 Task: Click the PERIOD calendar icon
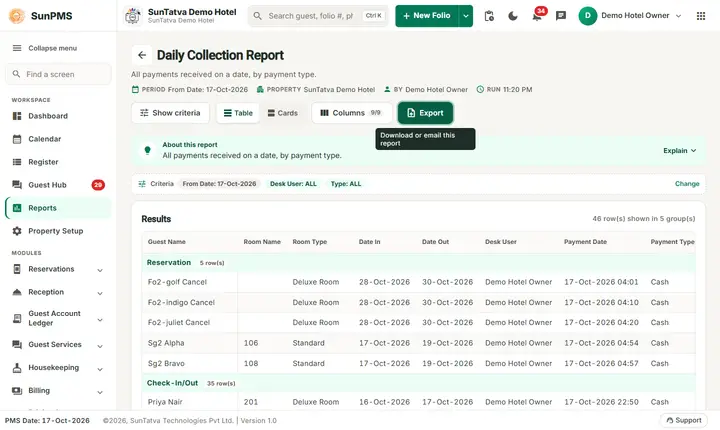pos(135,90)
